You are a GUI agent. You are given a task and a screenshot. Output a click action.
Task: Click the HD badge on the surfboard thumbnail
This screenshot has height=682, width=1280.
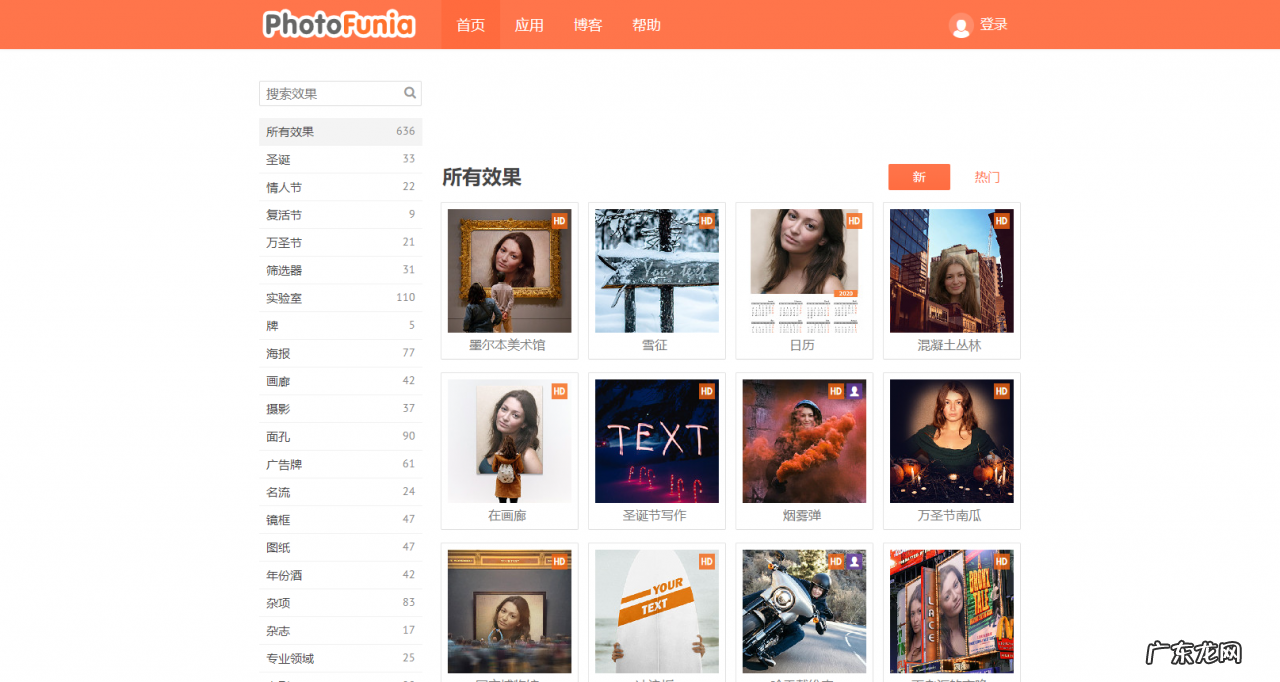pos(707,562)
